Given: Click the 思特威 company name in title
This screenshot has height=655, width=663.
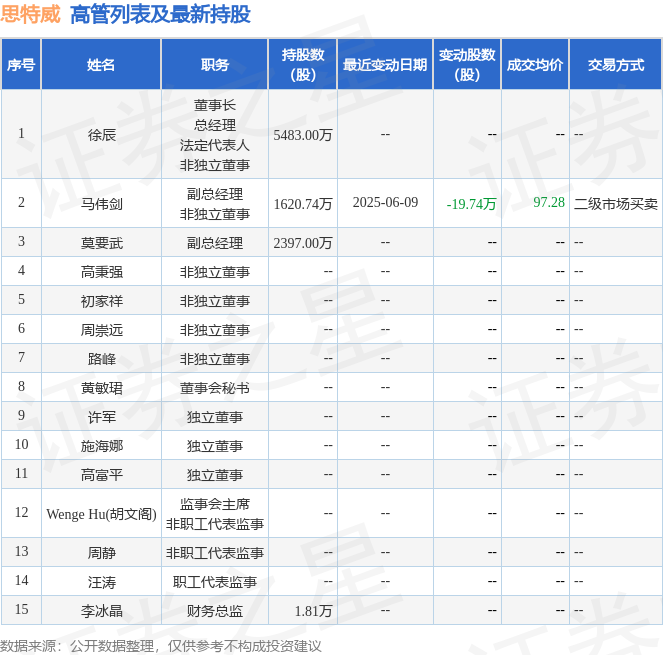Looking at the screenshot, I should pos(30,14).
